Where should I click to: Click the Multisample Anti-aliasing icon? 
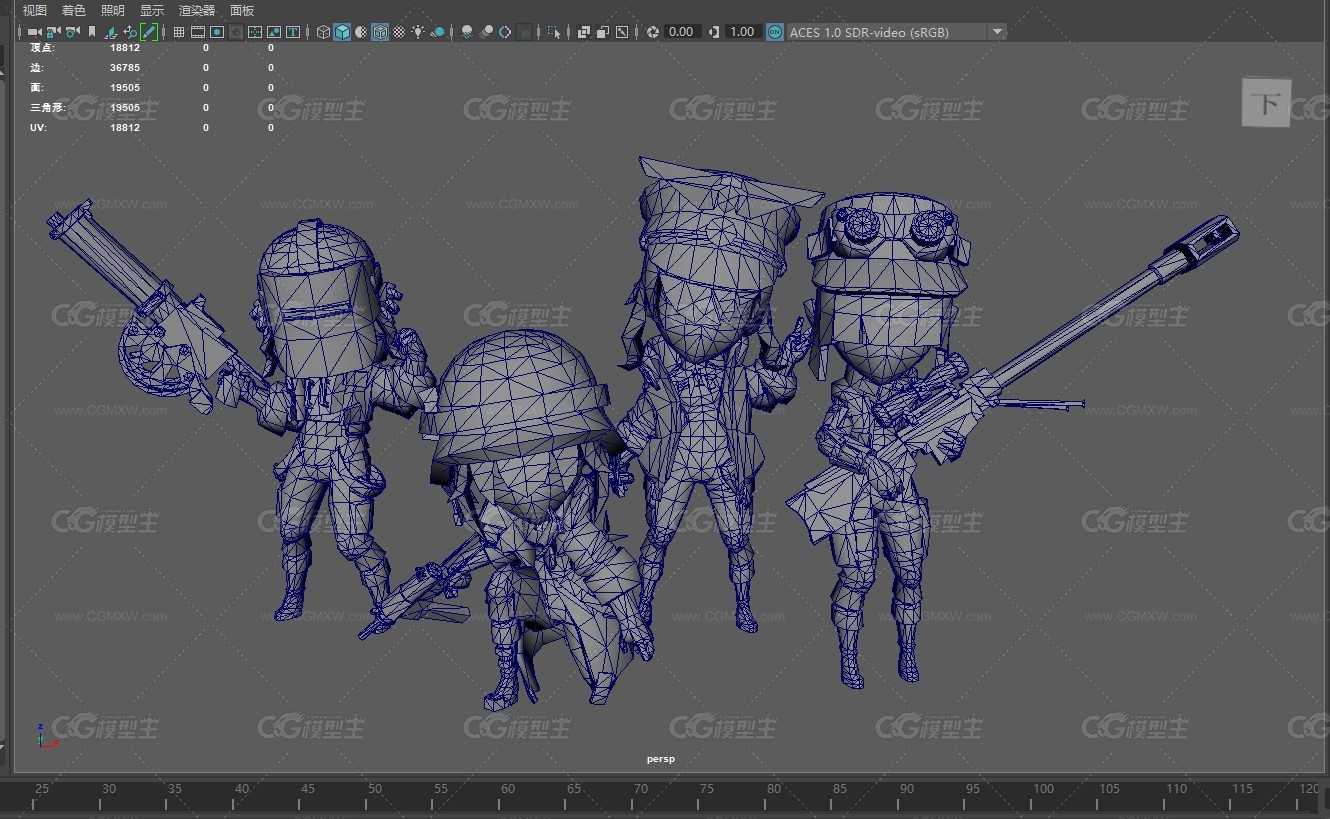click(505, 32)
